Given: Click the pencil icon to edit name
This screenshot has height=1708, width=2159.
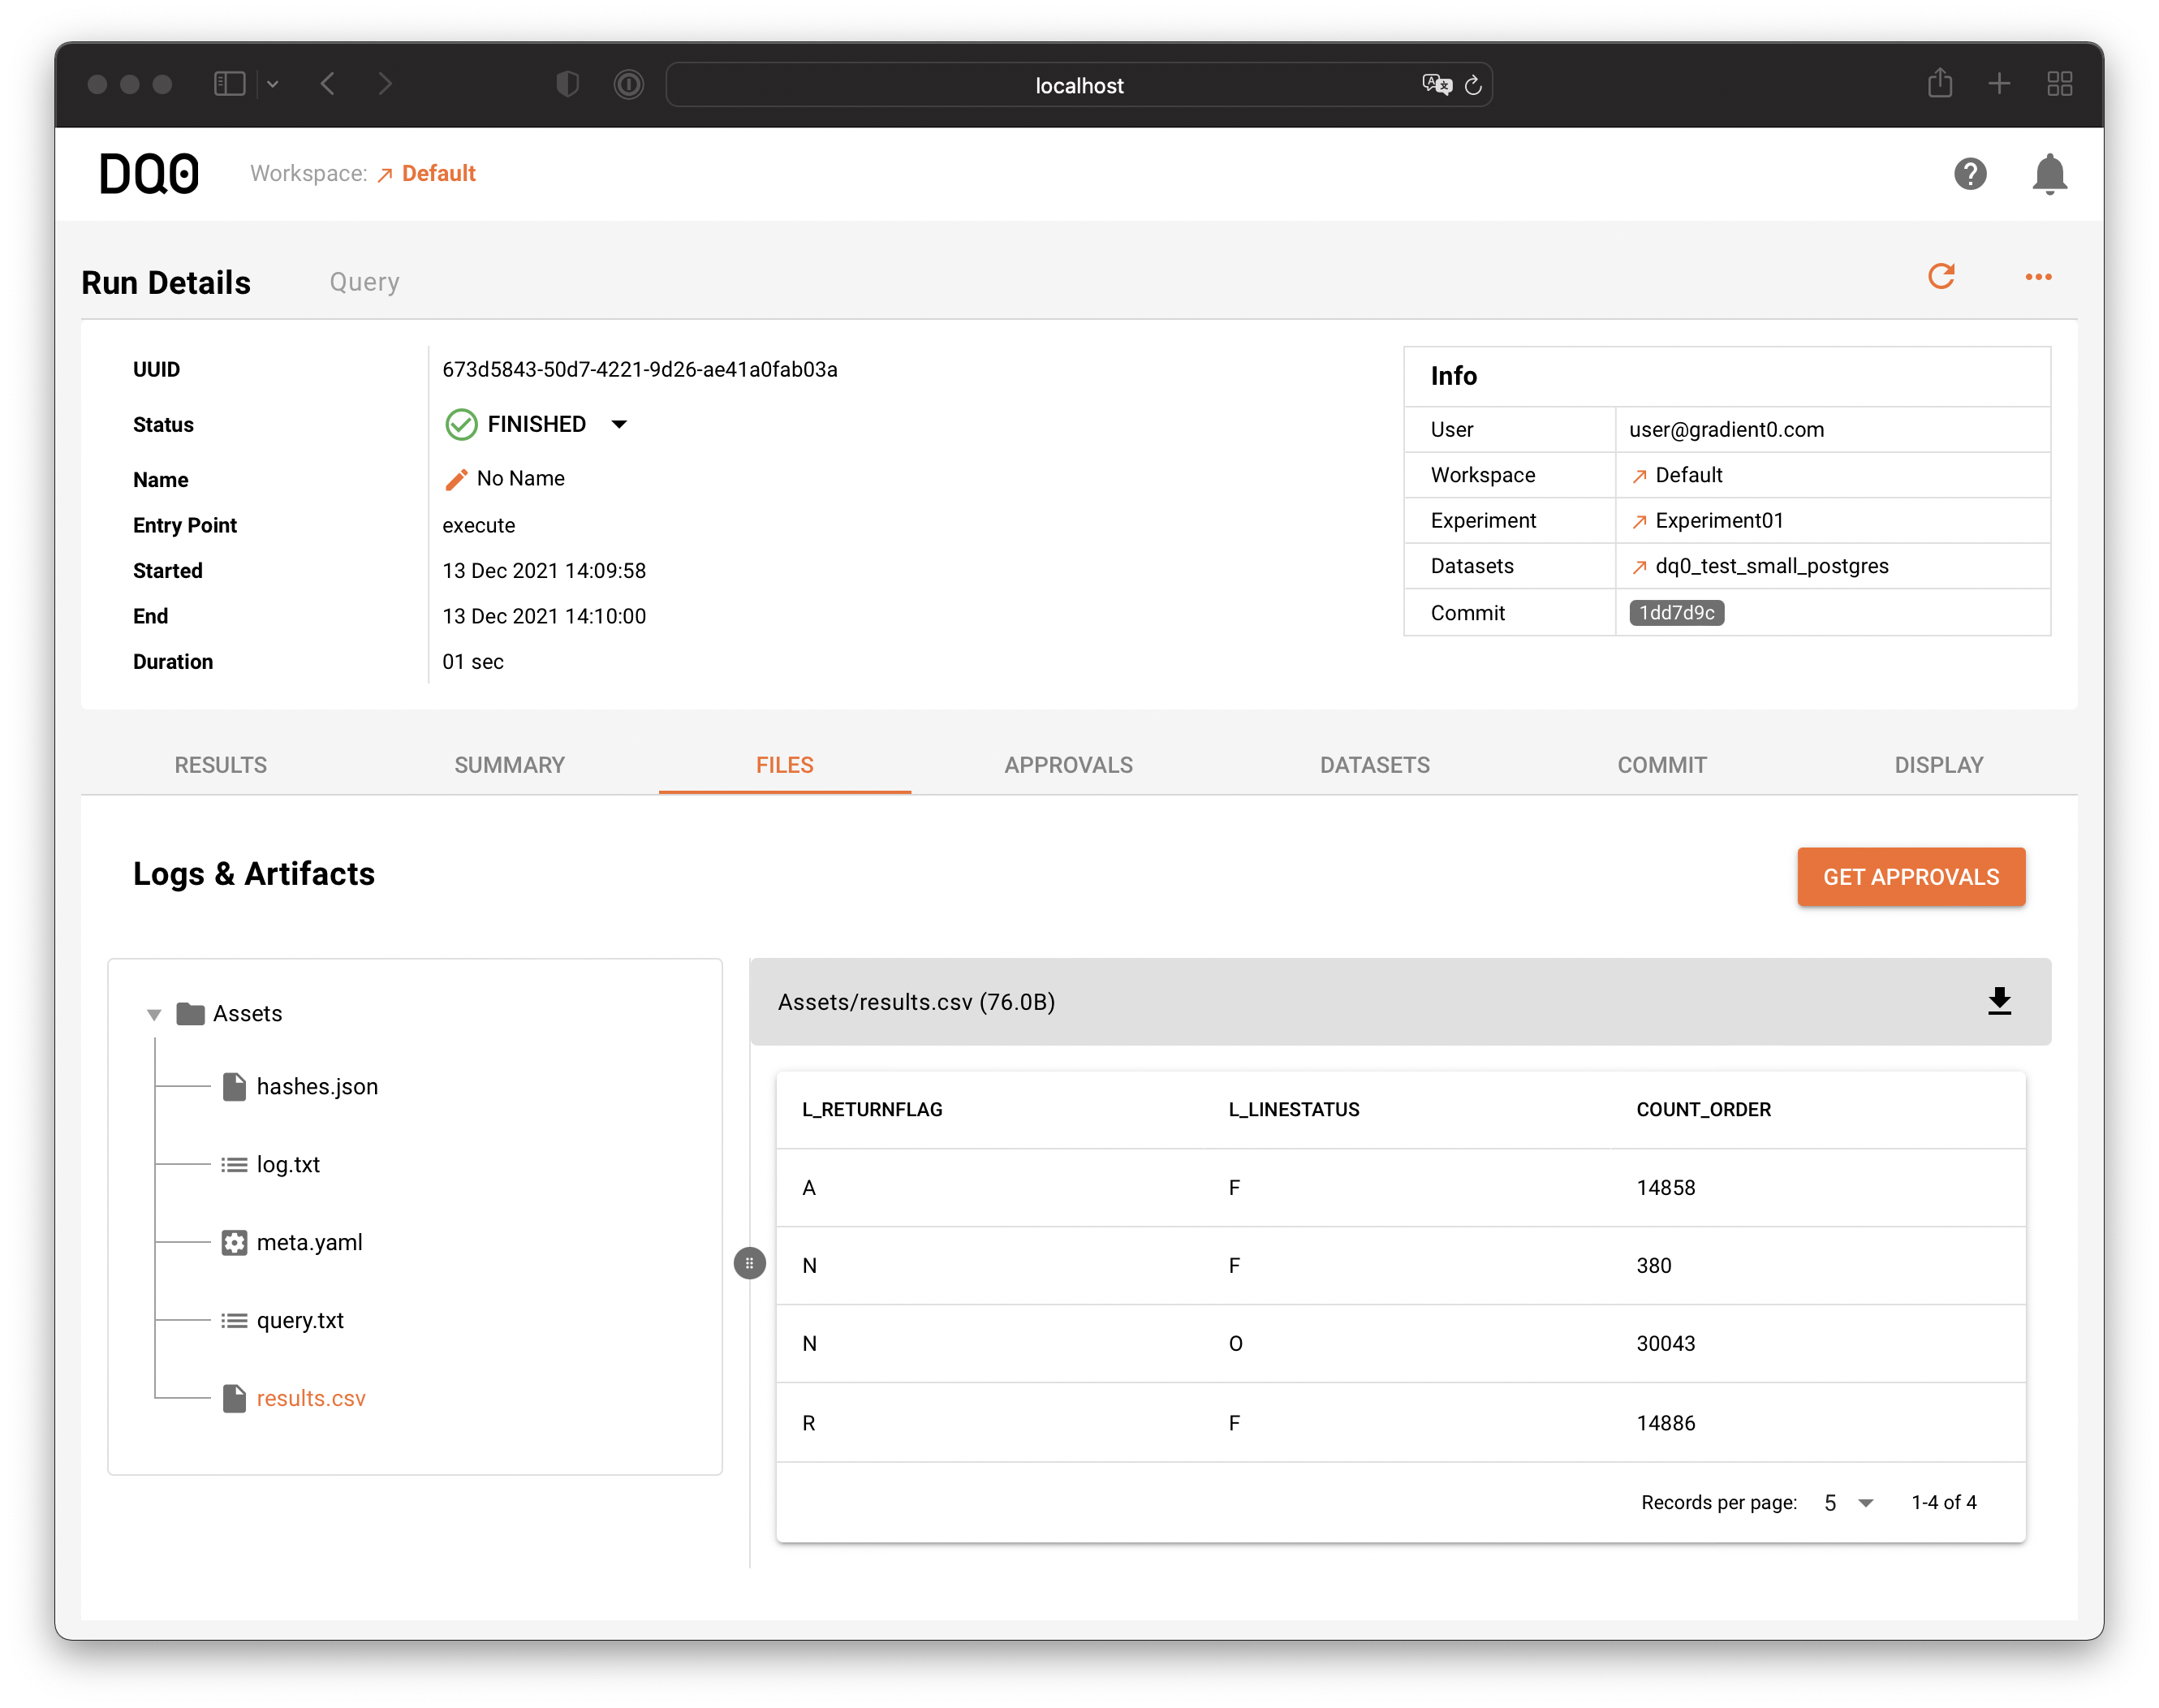Looking at the screenshot, I should point(456,479).
